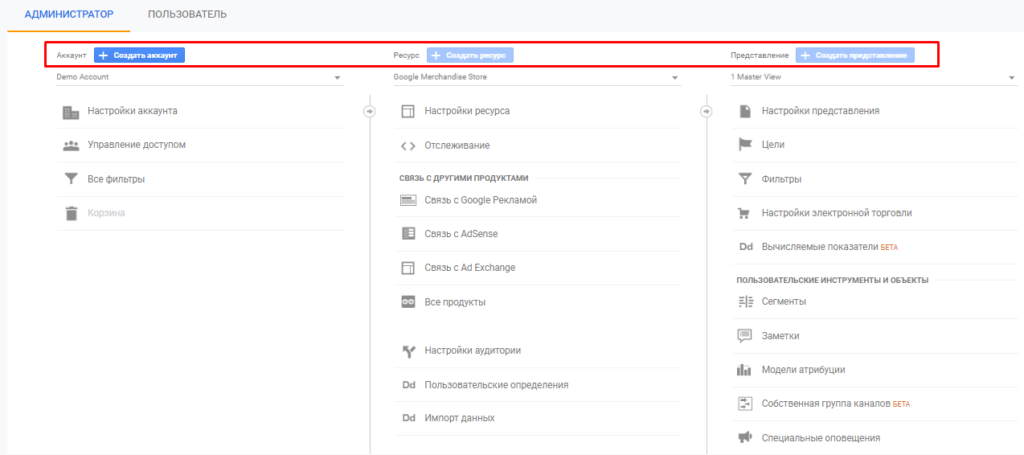Switch to the ПОЛЬЗОВАТЕЛЬ tab

point(186,14)
